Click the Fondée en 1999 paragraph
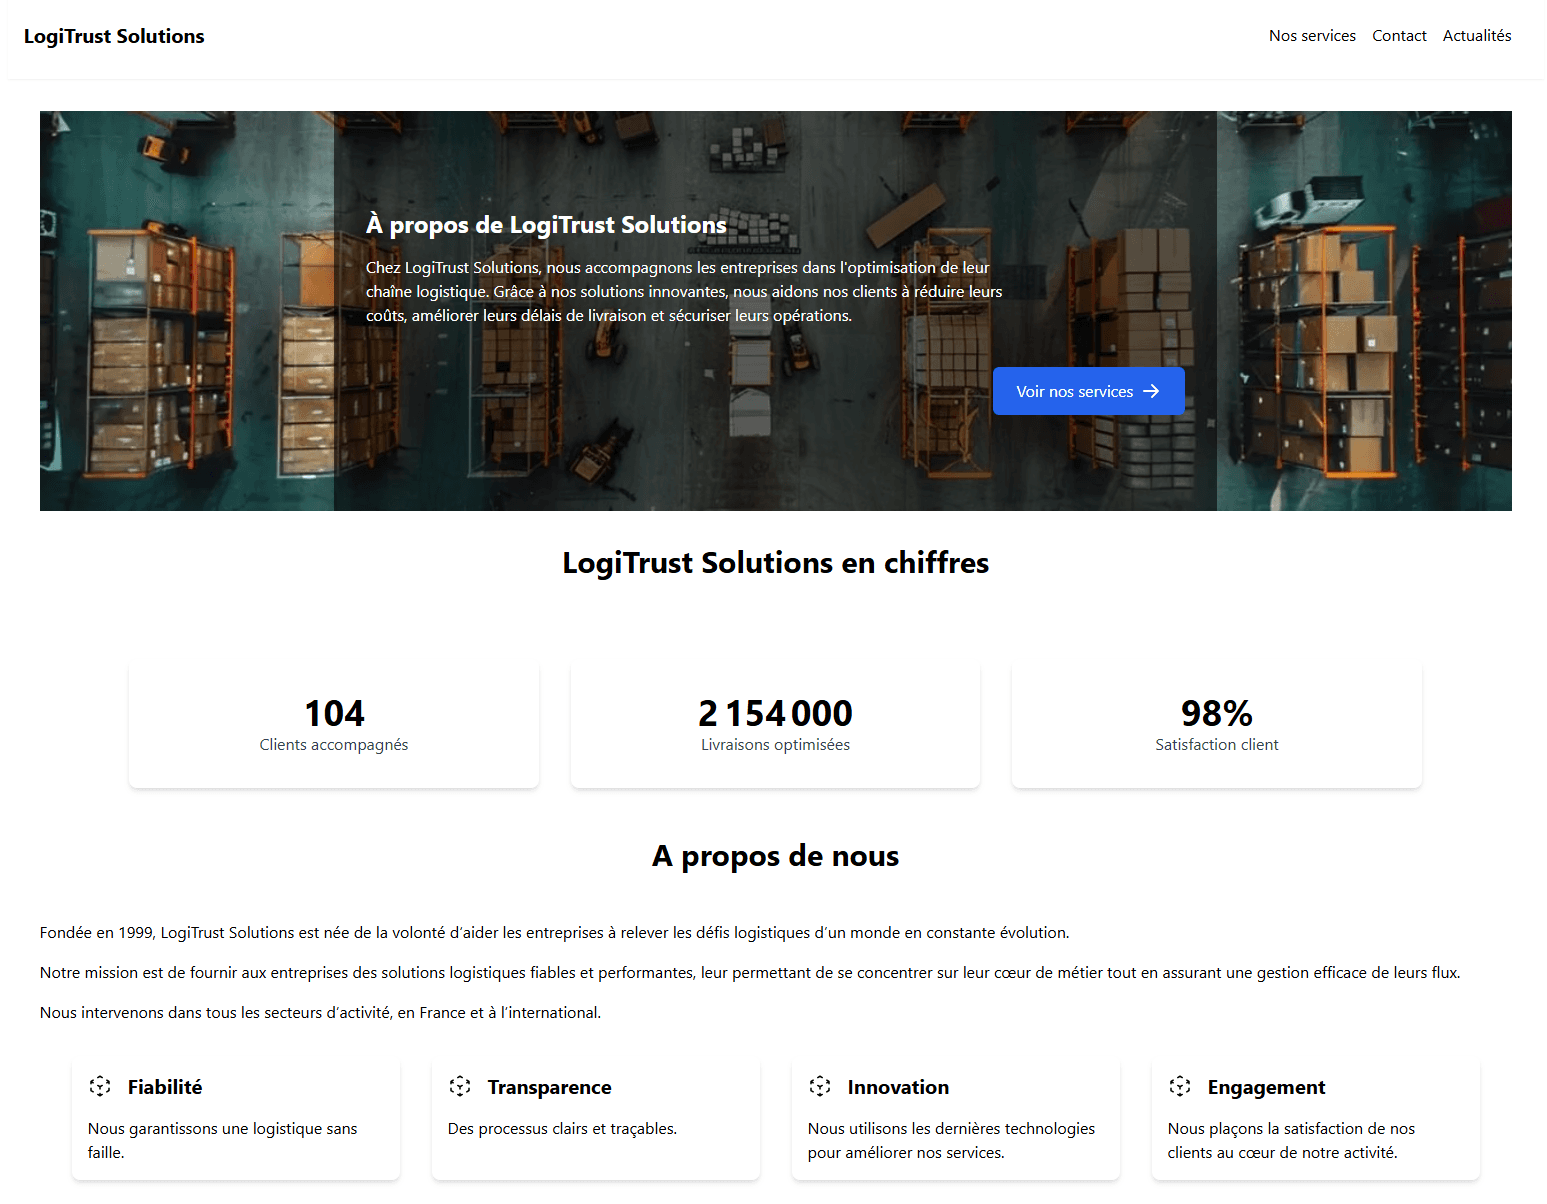Image resolution: width=1547 pixels, height=1204 pixels. click(x=554, y=932)
